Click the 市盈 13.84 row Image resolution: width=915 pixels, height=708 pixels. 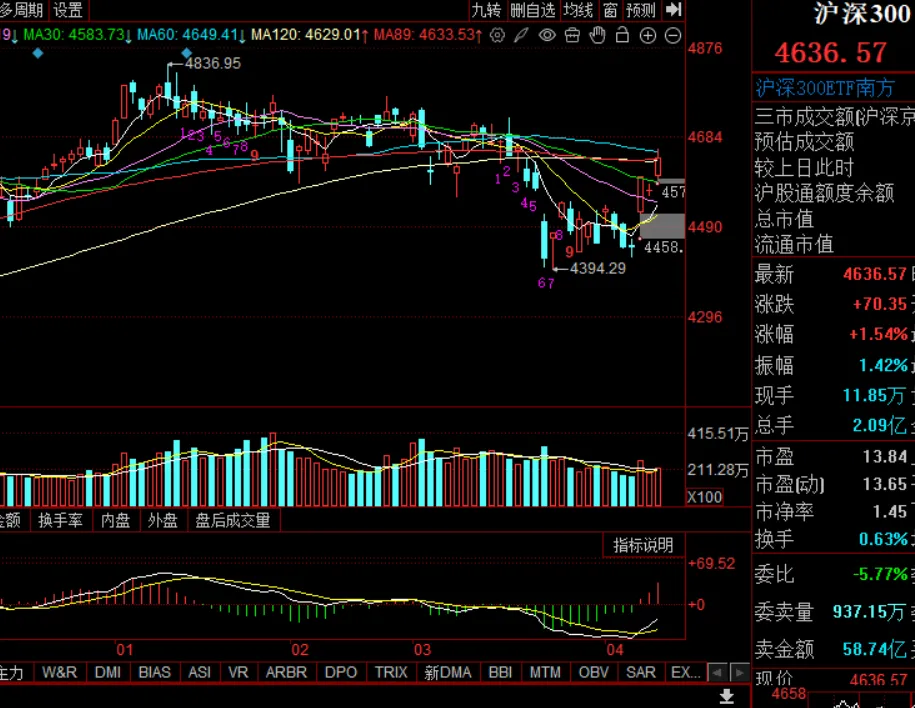(x=834, y=456)
